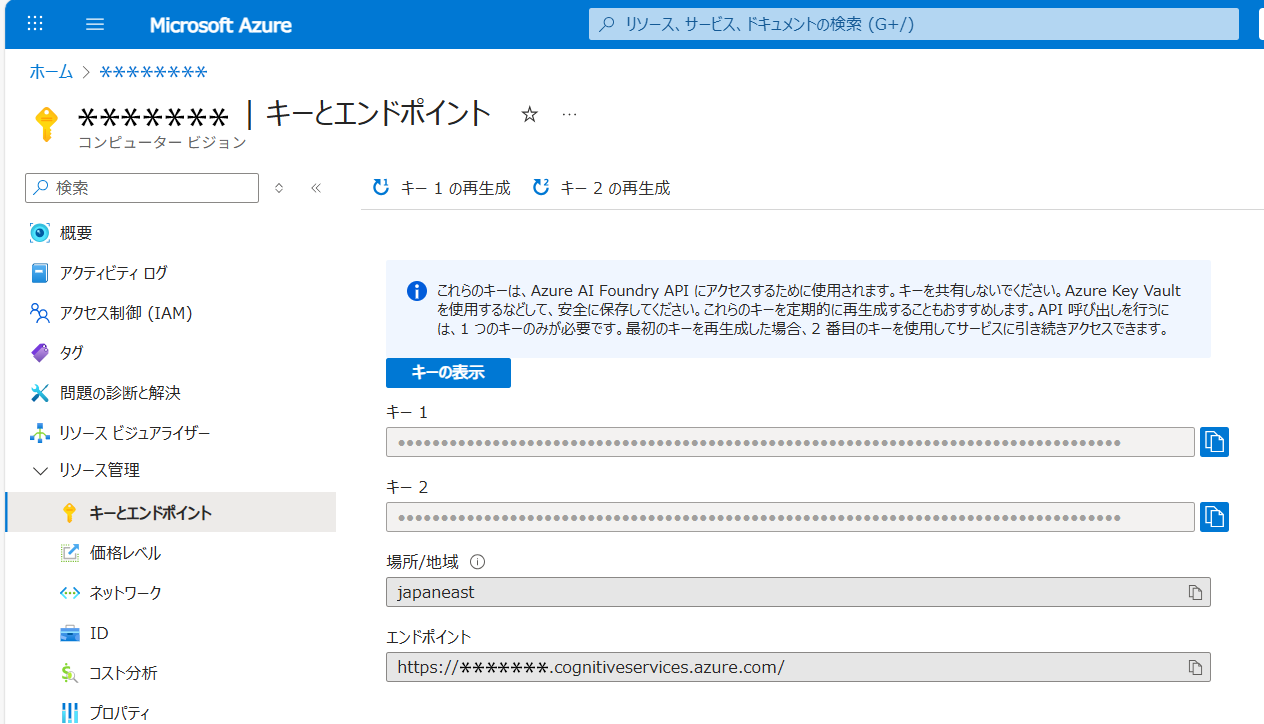The width and height of the screenshot is (1264, 724).
Task: Click the app launcher grid icon
Action: pos(35,24)
